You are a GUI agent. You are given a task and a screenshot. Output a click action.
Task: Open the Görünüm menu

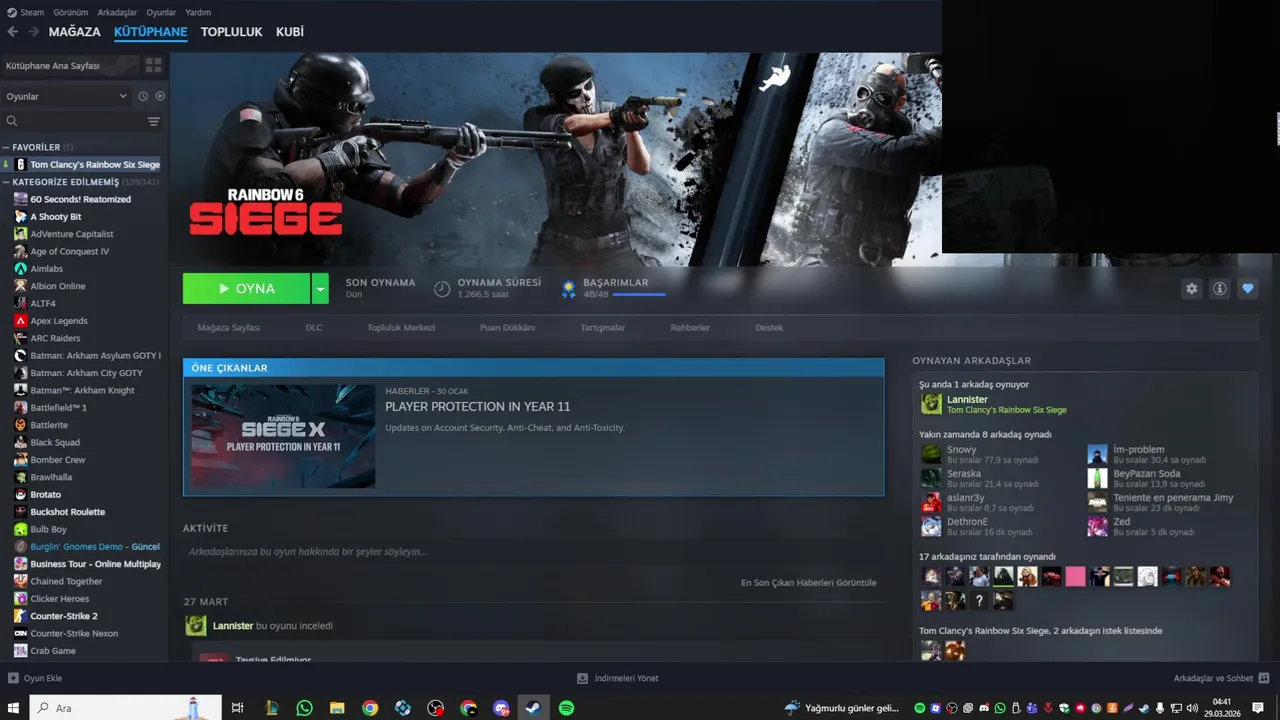point(70,12)
